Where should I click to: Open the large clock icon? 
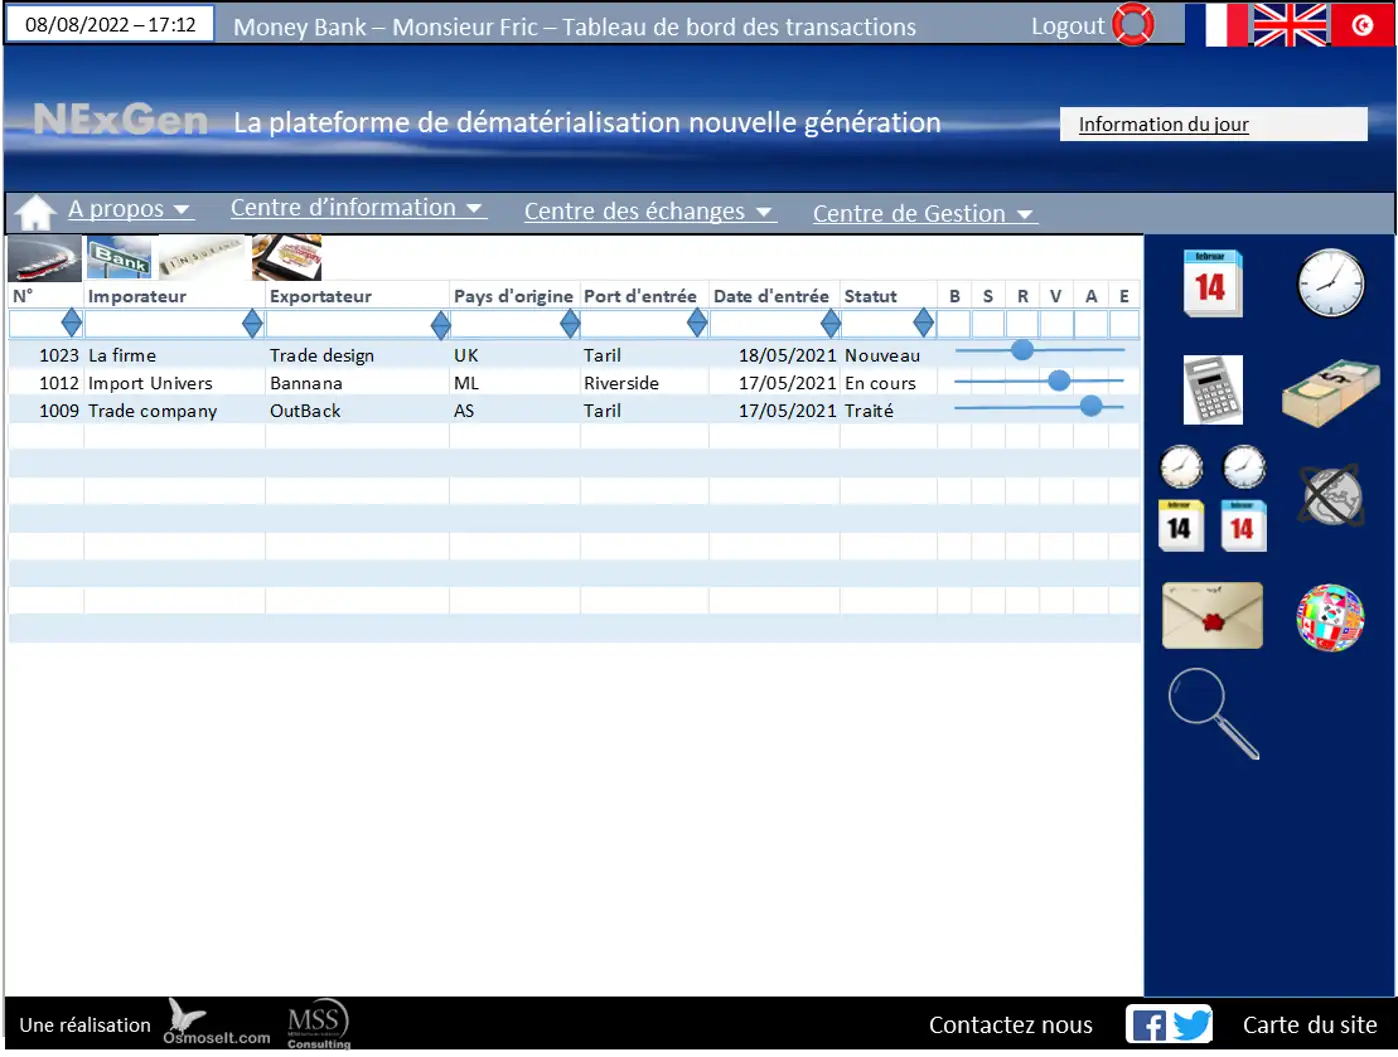click(x=1331, y=284)
